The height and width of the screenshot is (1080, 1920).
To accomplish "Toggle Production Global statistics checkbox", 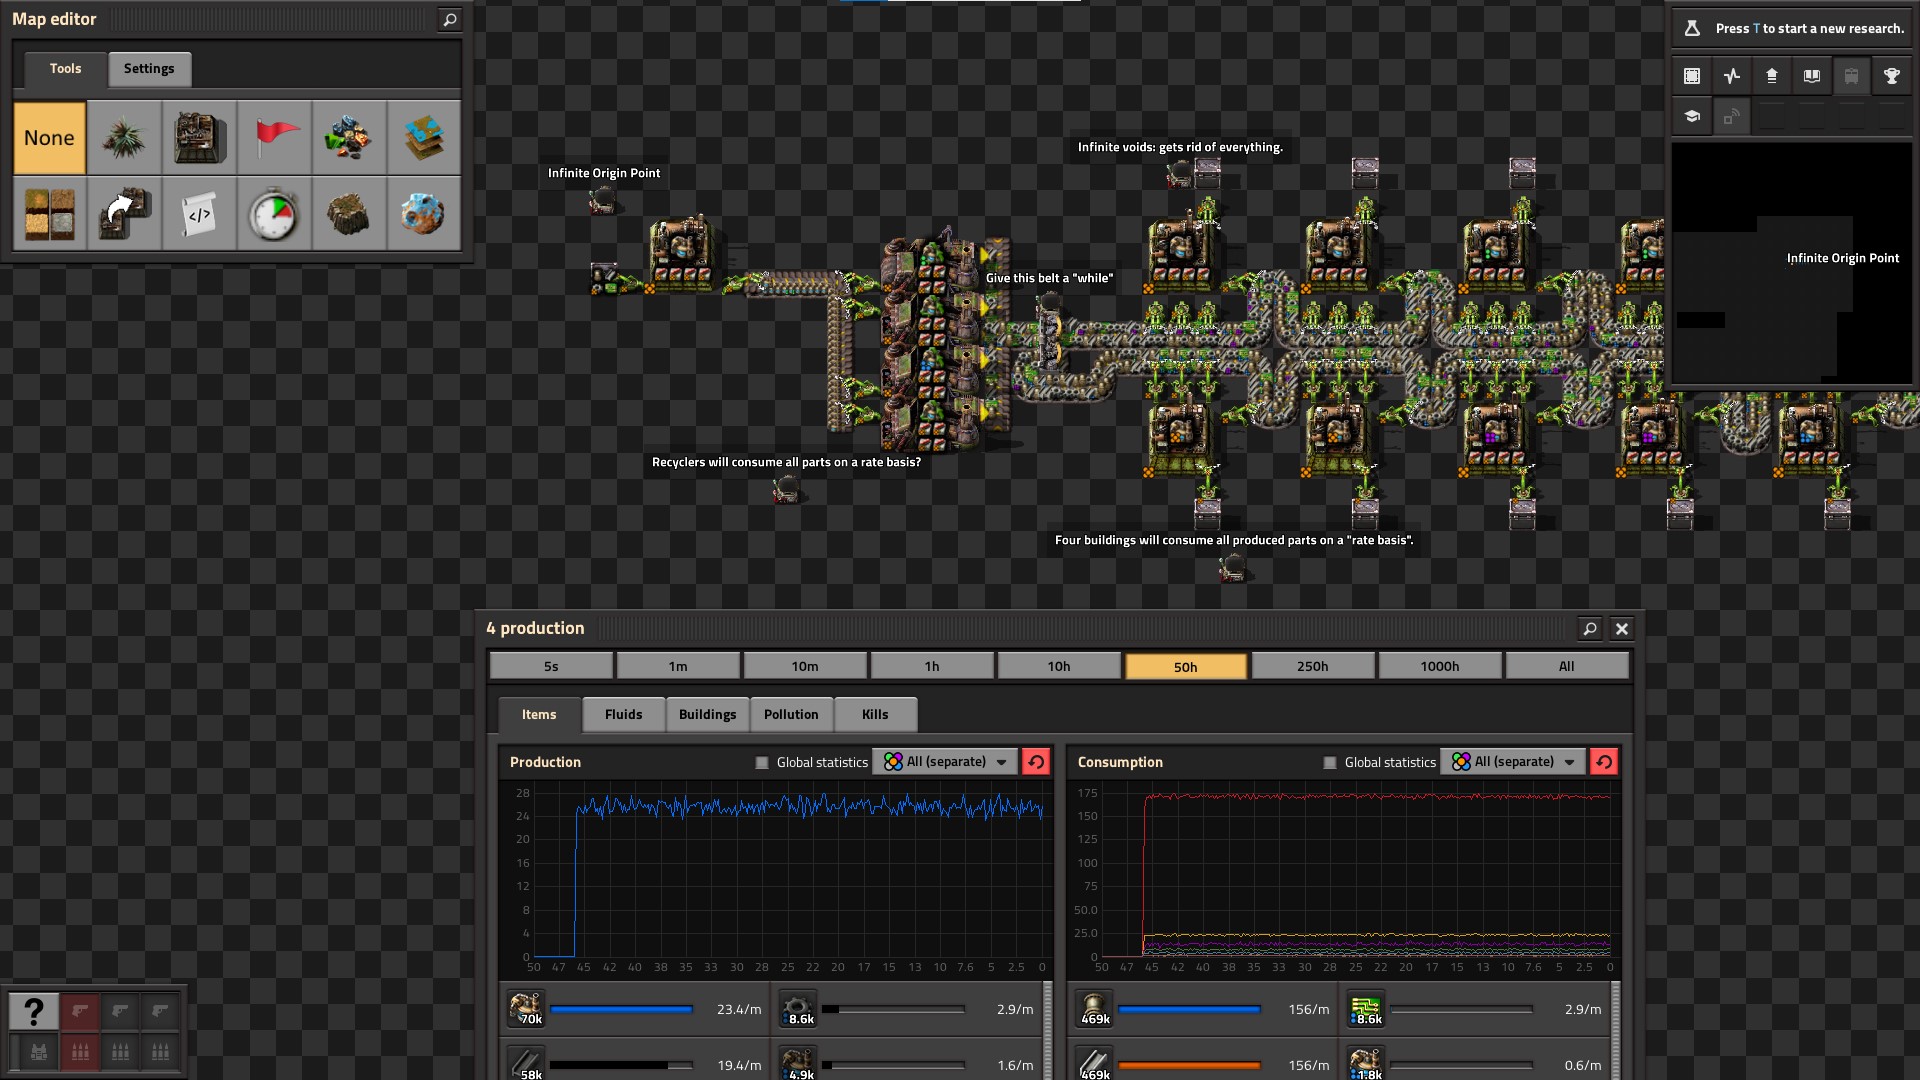I will 762,762.
